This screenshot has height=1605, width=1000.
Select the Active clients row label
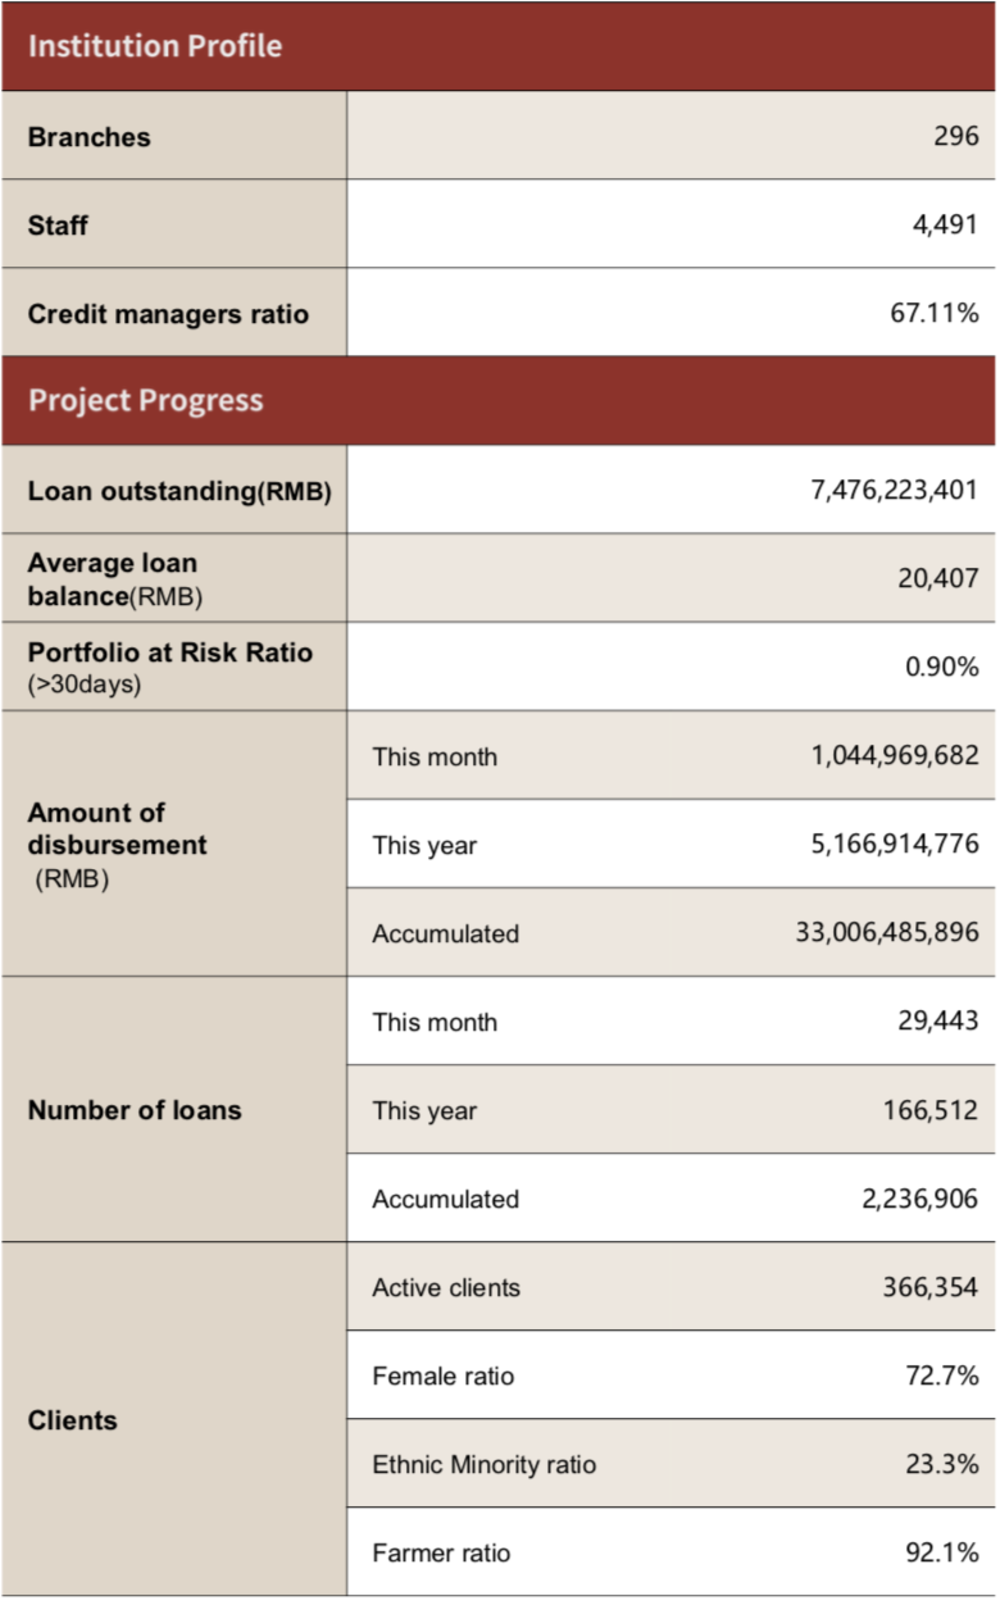pos(446,1287)
